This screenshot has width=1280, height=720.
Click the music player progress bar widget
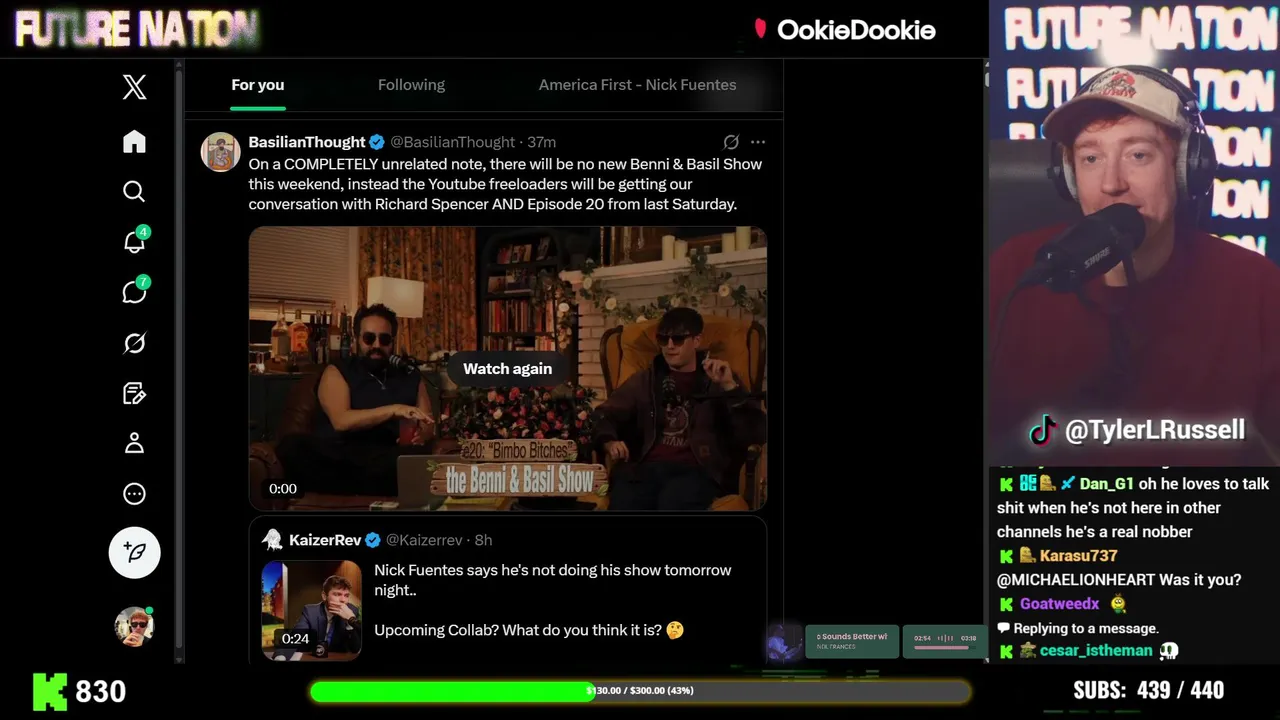[x=945, y=641]
